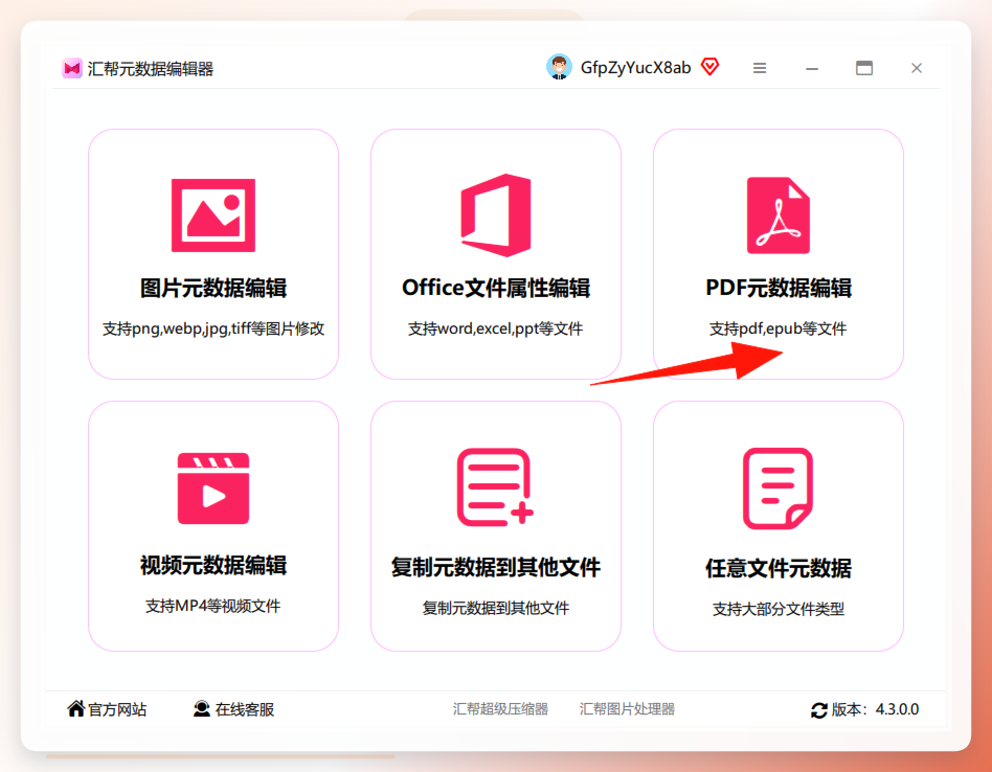This screenshot has width=992, height=772.
Task: Open the PDF metadata editor icon
Action: coord(778,215)
